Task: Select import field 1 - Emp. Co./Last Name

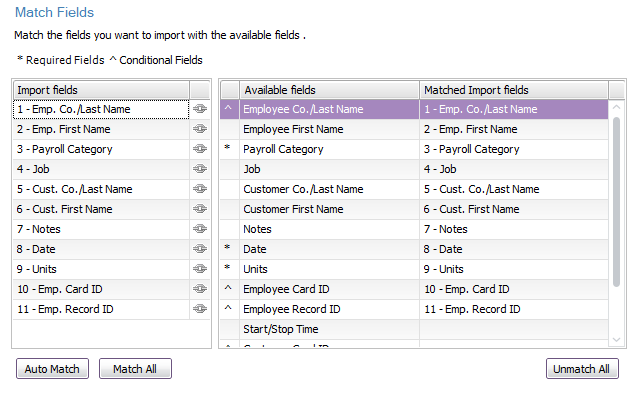Action: [x=101, y=109]
